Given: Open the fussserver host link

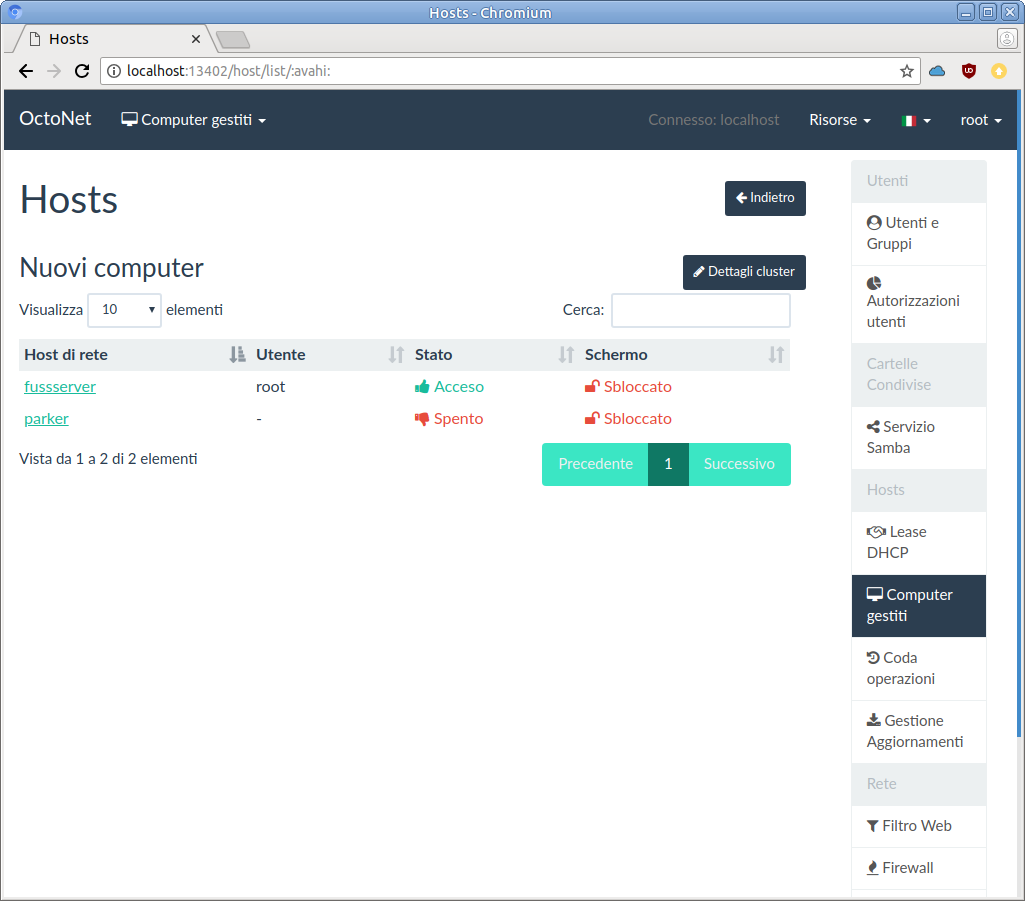Looking at the screenshot, I should 60,386.
